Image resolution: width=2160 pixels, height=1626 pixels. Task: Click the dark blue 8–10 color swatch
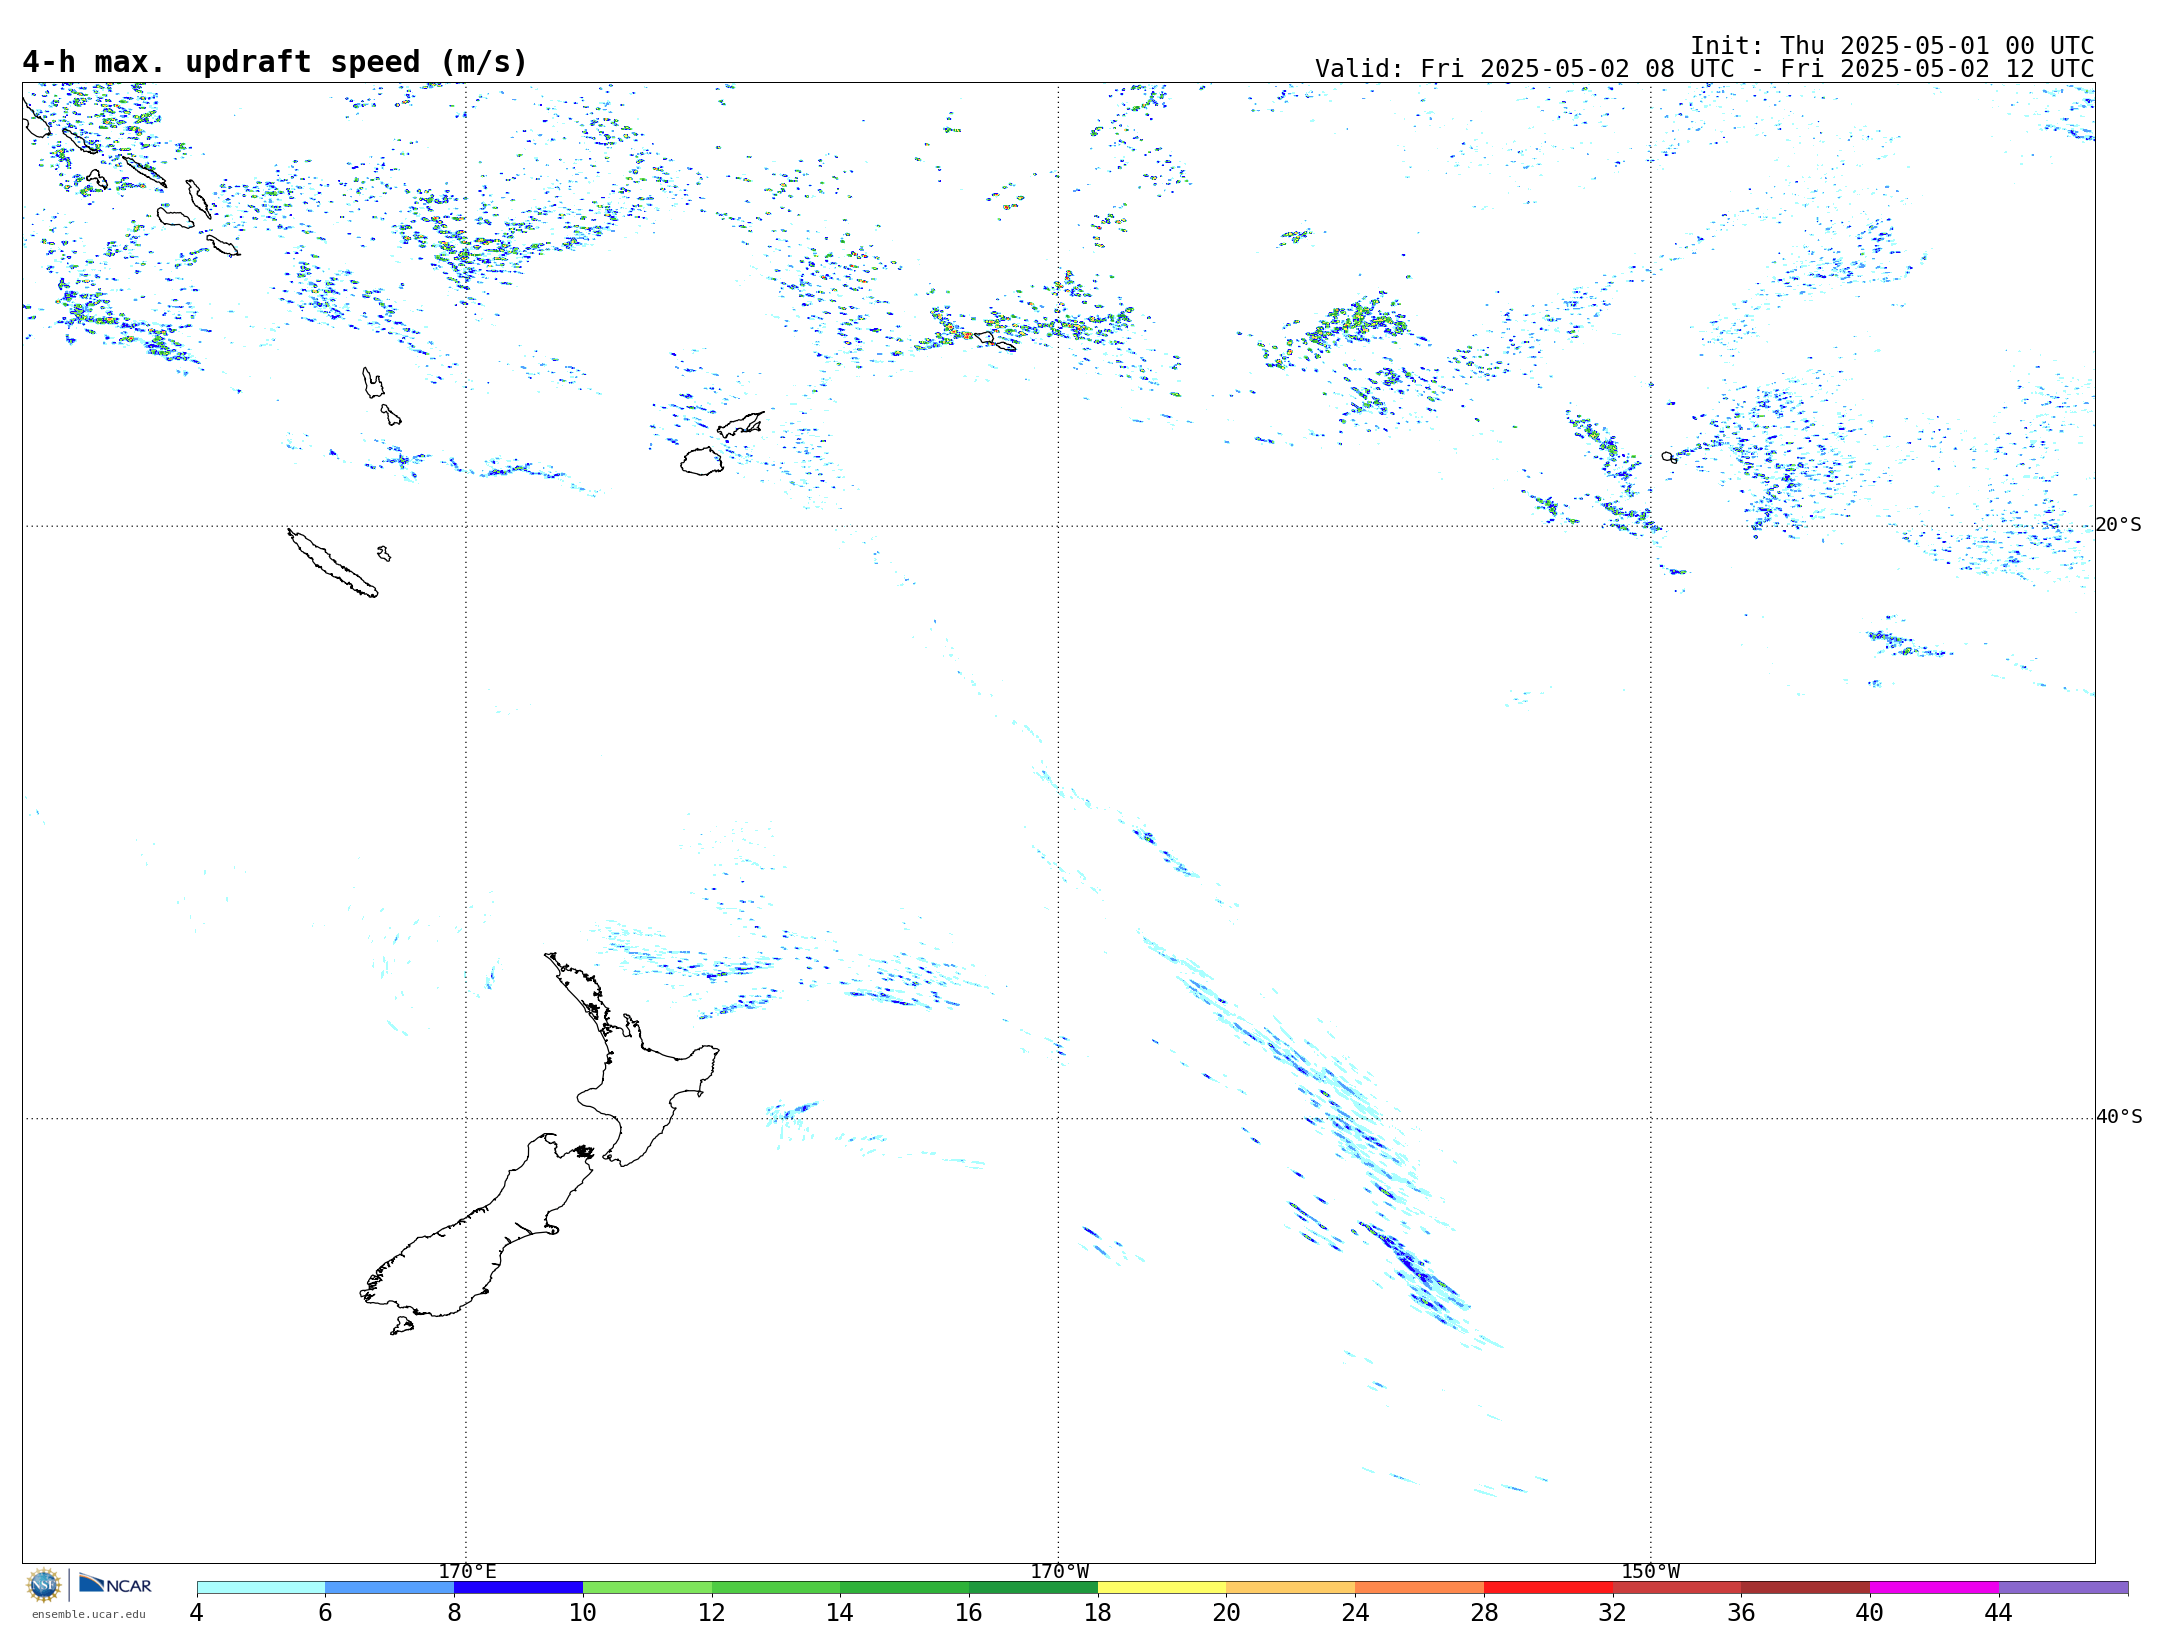[x=518, y=1588]
